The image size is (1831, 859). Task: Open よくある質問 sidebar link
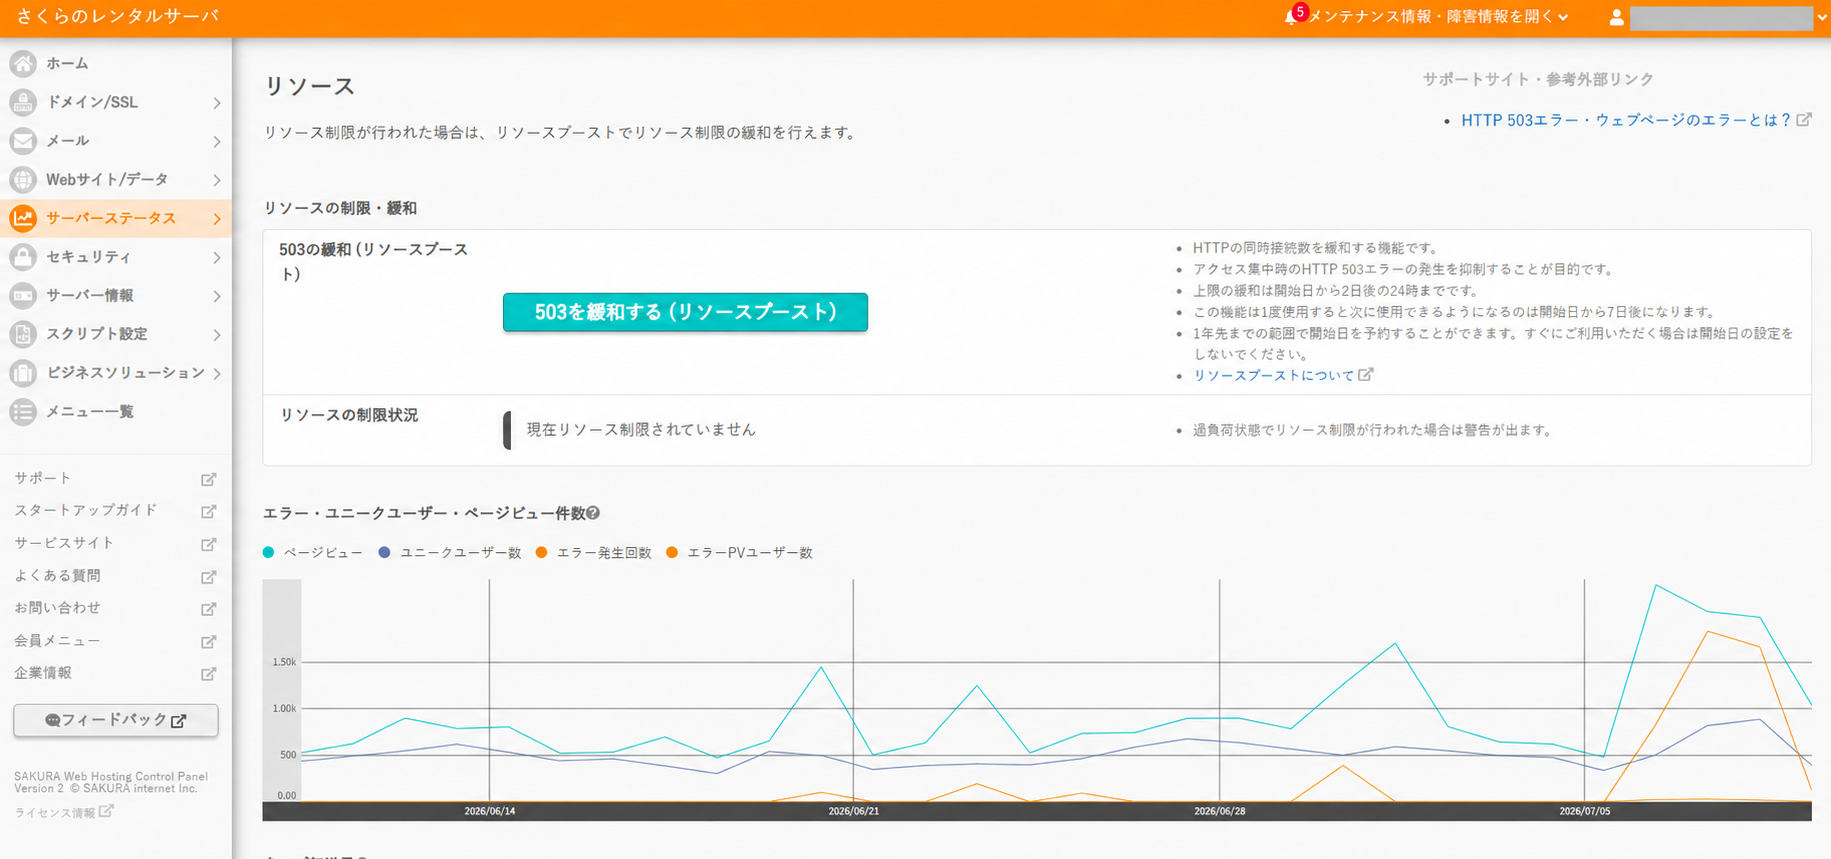[x=57, y=575]
